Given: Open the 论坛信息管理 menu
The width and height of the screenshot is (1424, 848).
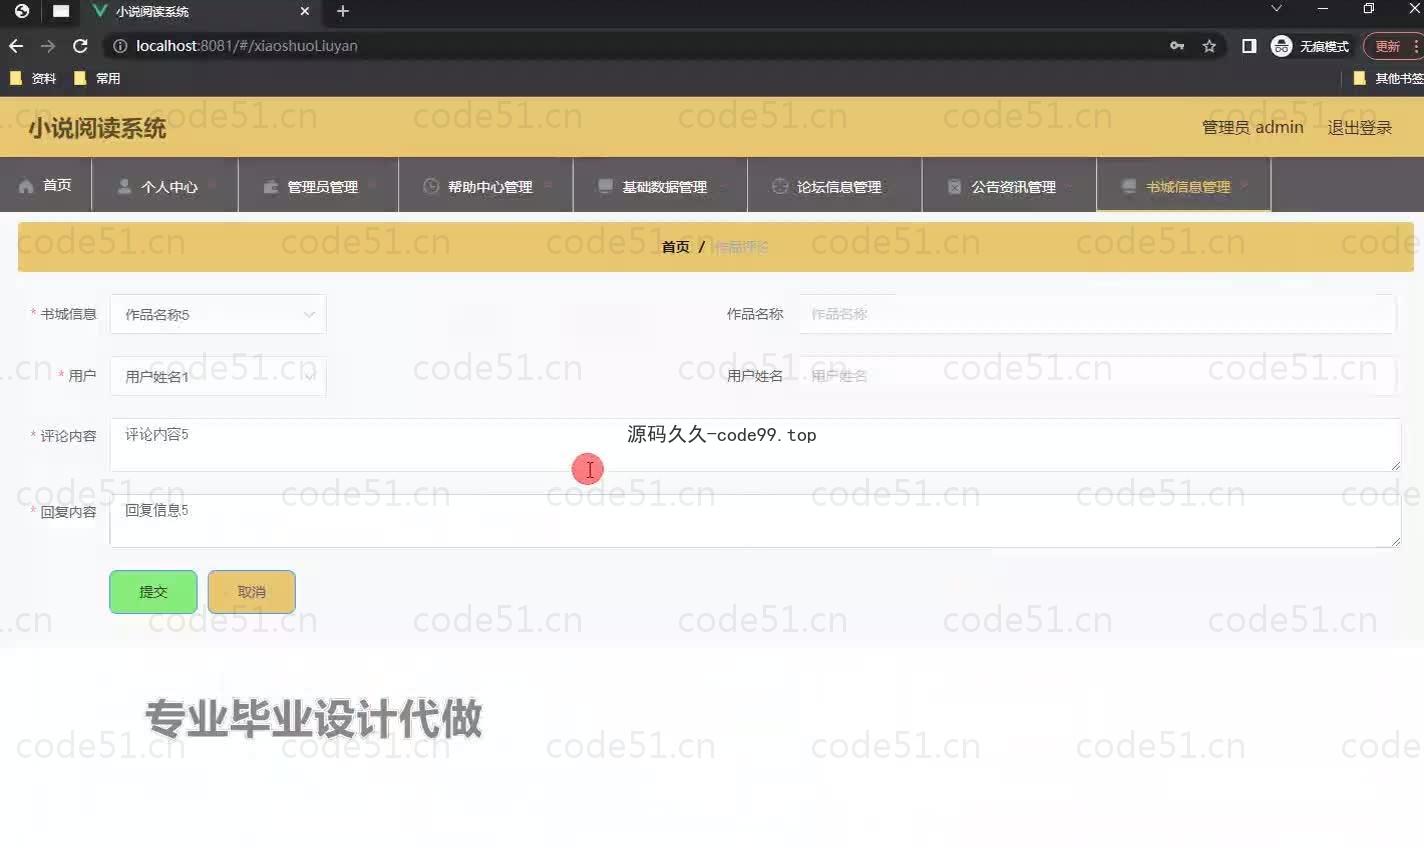Looking at the screenshot, I should 834,186.
